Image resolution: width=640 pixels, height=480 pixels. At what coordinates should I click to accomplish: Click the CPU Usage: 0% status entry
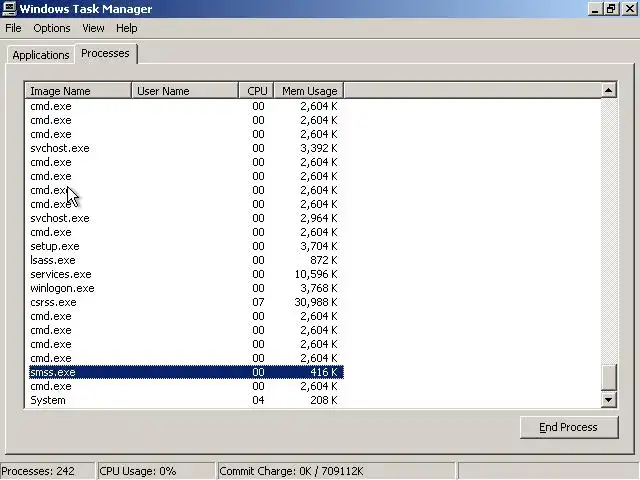click(x=156, y=471)
